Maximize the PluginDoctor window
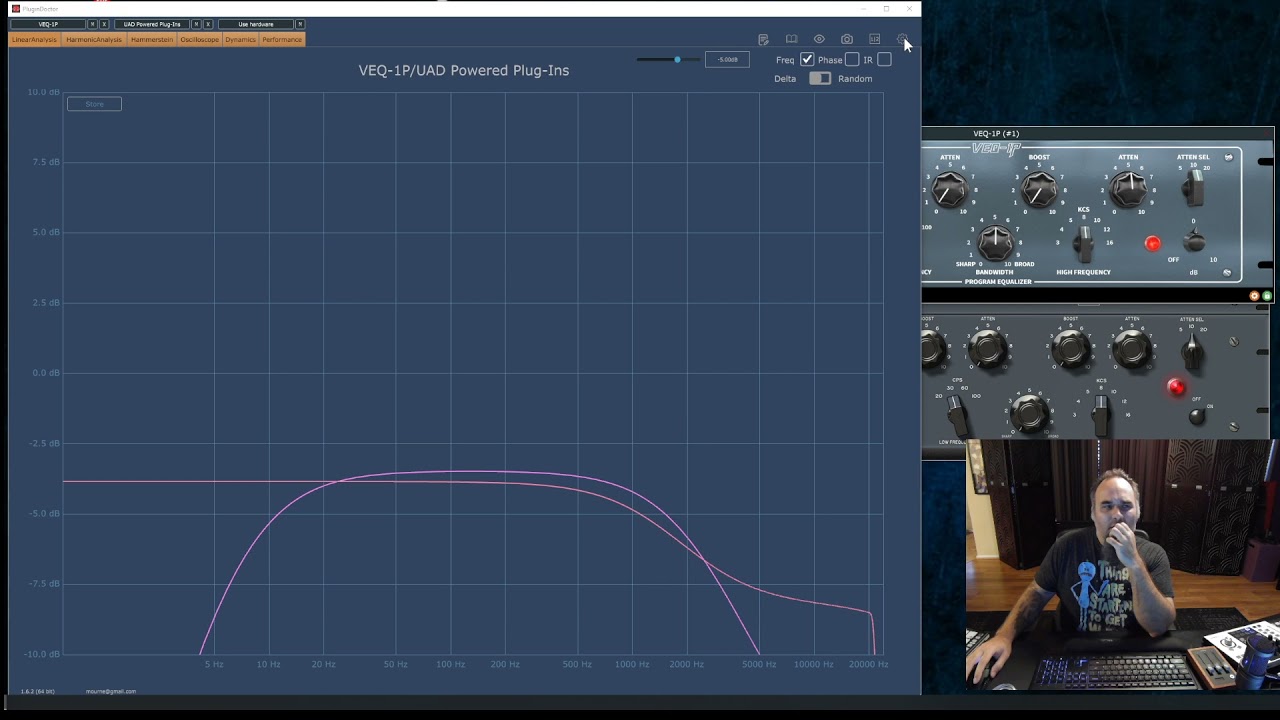 coord(886,8)
